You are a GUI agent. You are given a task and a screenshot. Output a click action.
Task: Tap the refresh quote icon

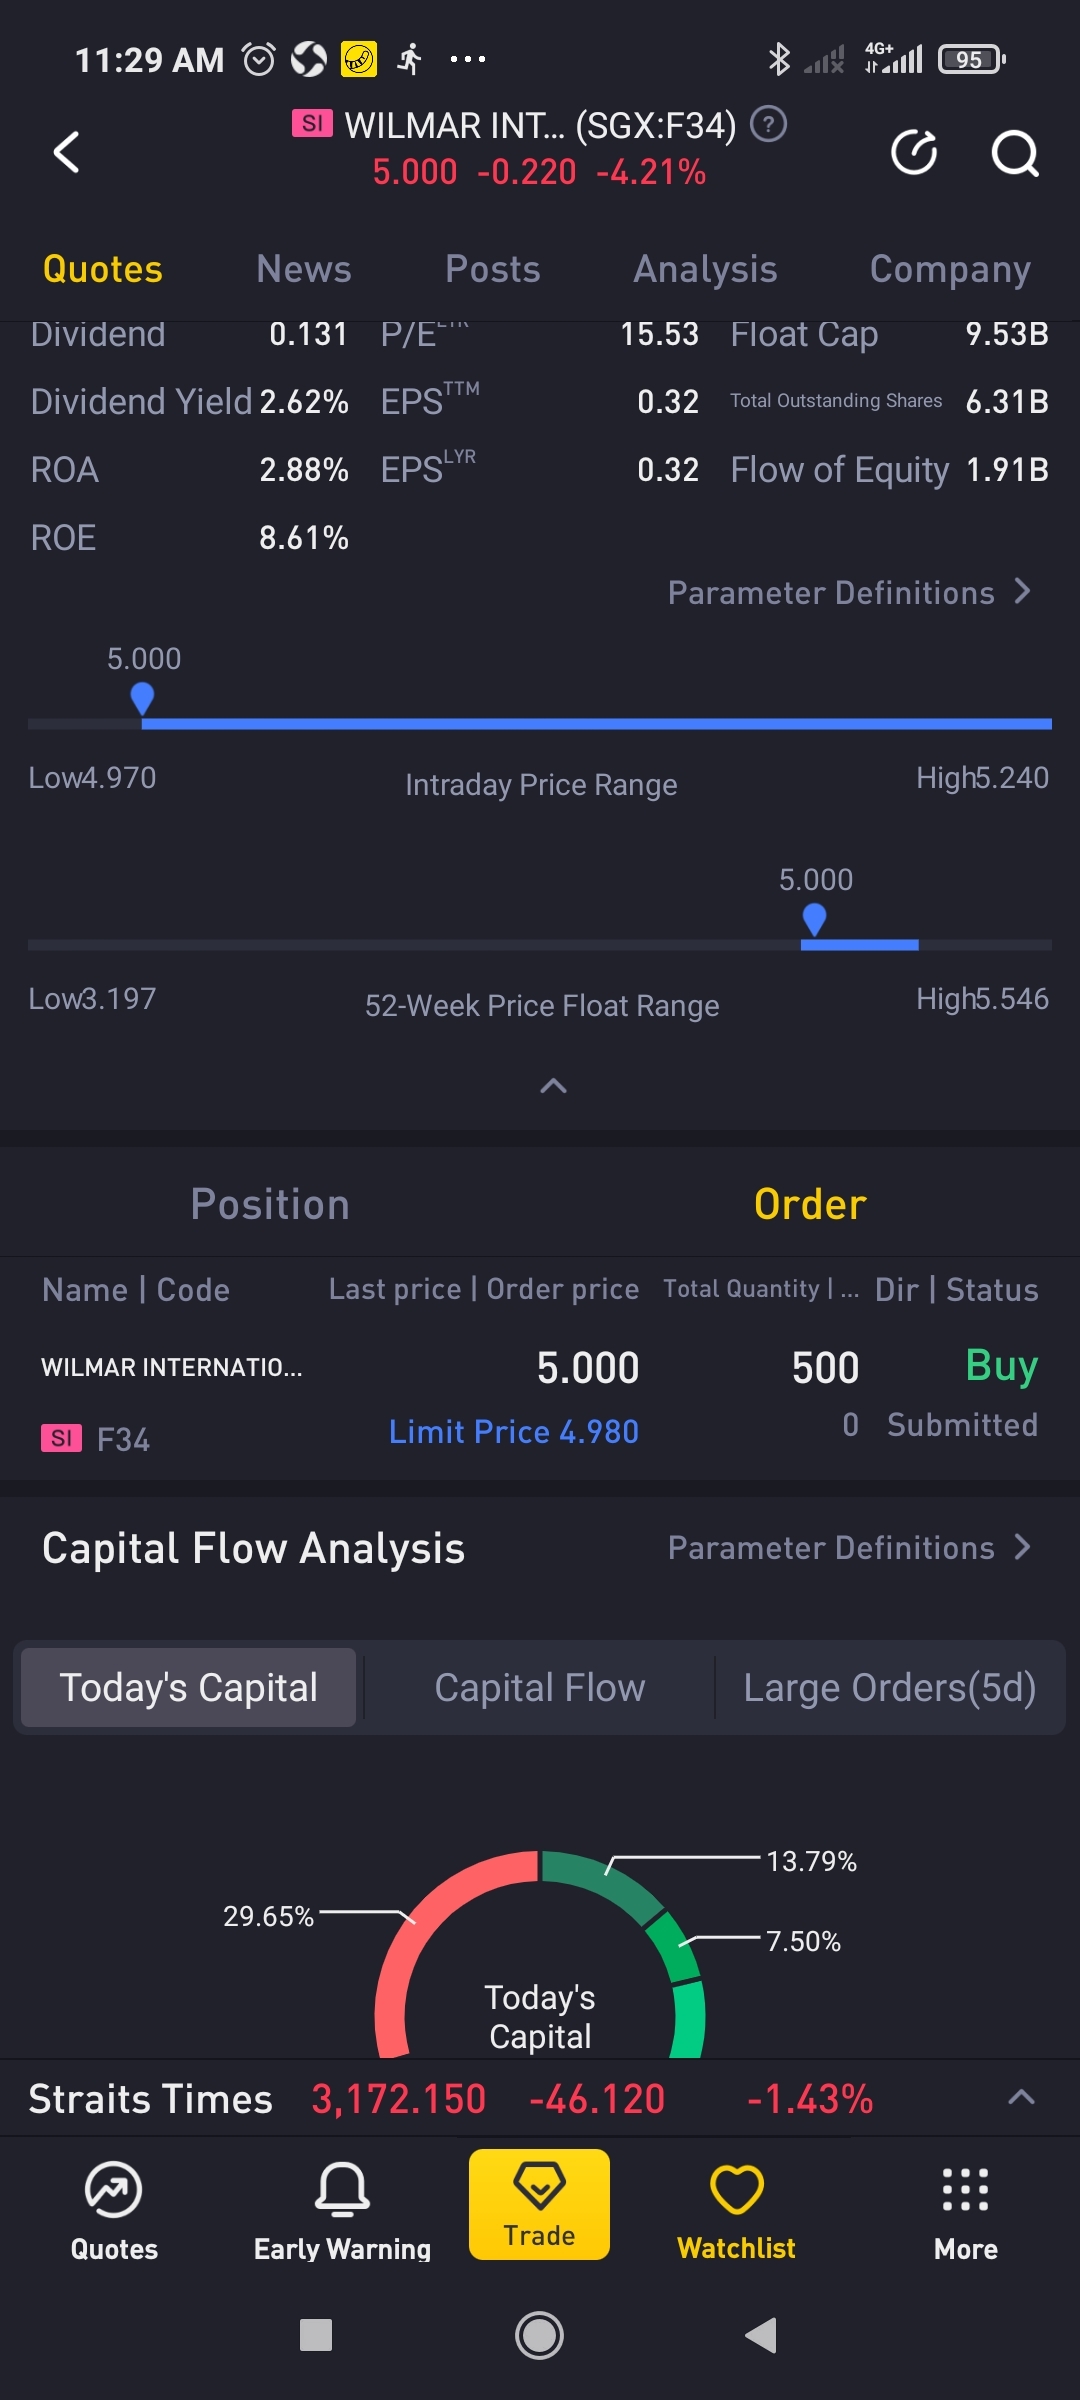914,153
